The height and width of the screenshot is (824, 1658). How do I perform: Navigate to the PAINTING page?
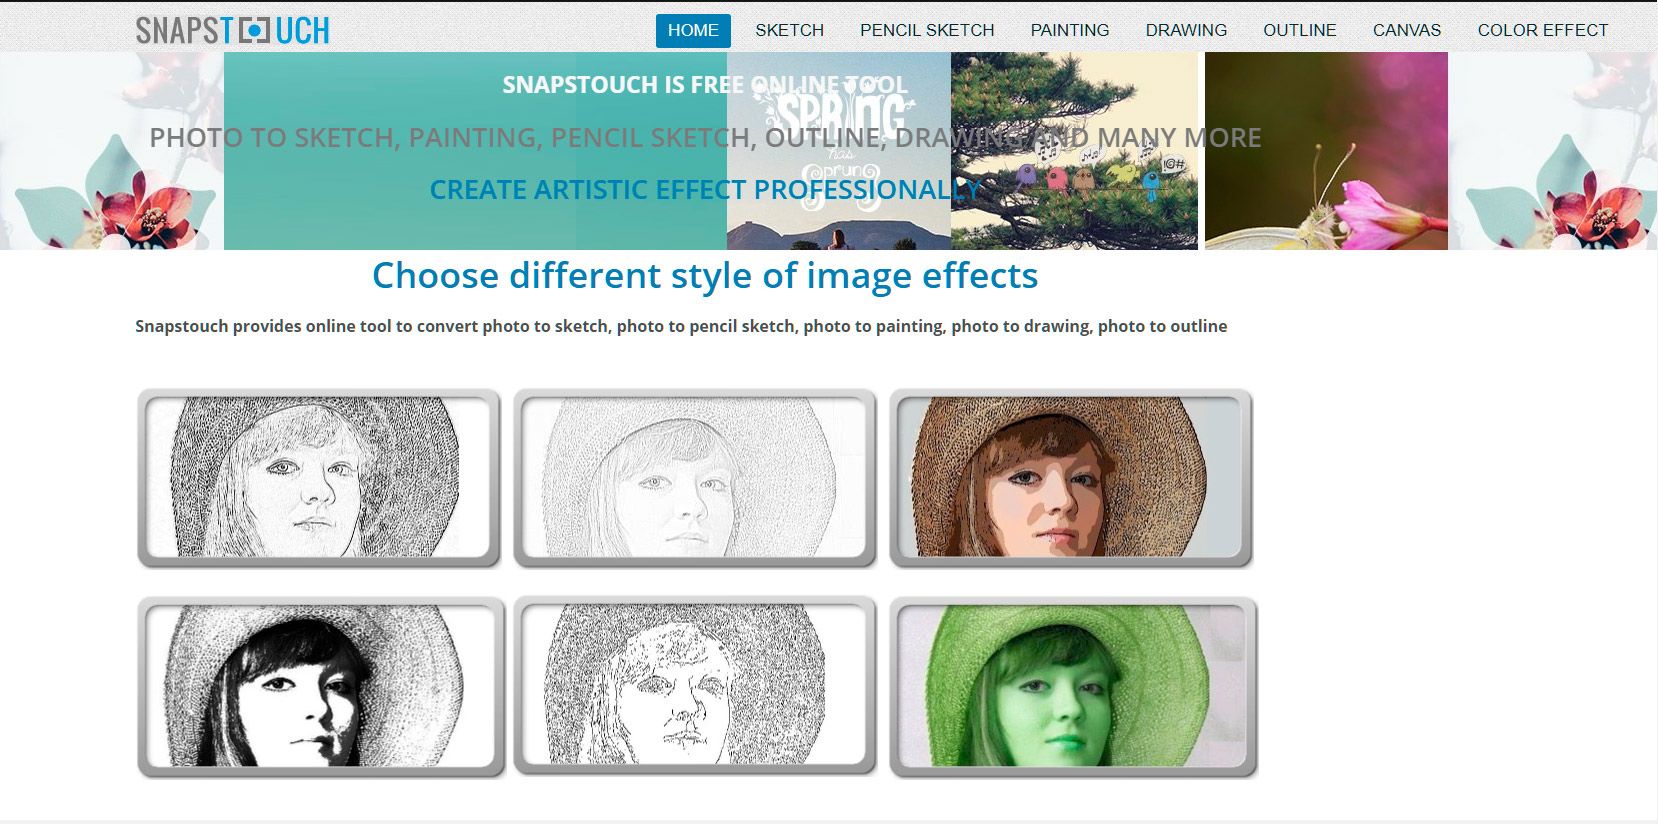click(x=1070, y=30)
